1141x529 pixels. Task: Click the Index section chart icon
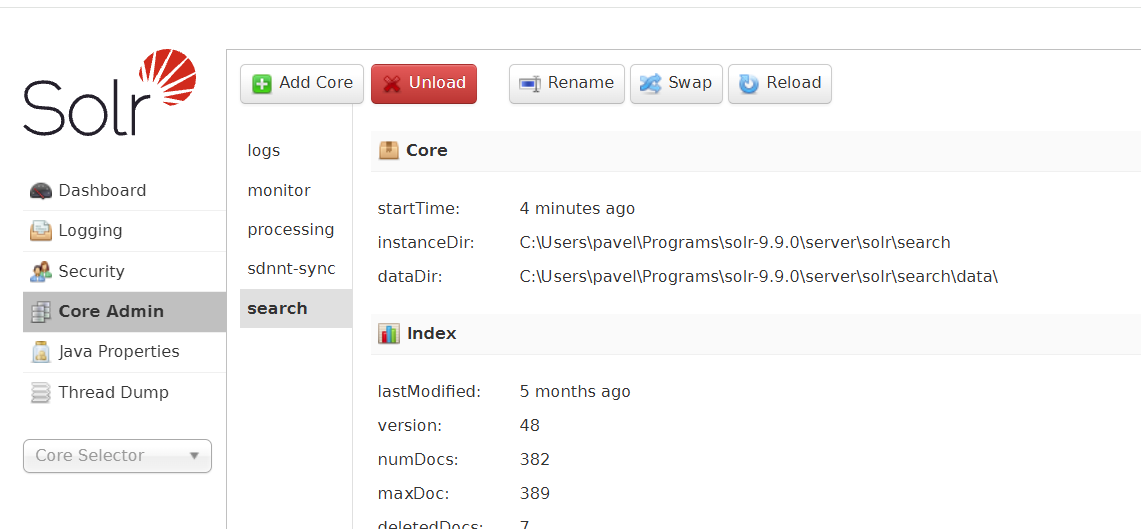pyautogui.click(x=389, y=334)
